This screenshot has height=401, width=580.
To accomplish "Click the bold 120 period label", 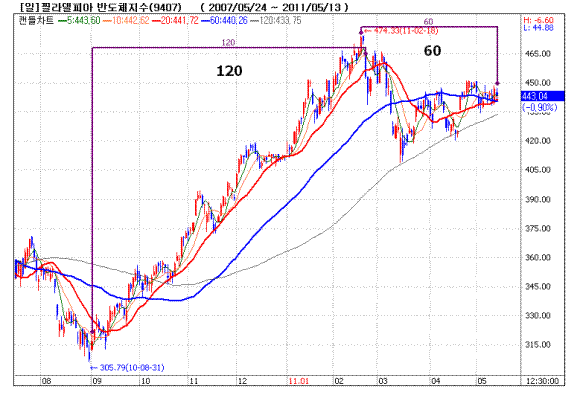I will [x=229, y=71].
